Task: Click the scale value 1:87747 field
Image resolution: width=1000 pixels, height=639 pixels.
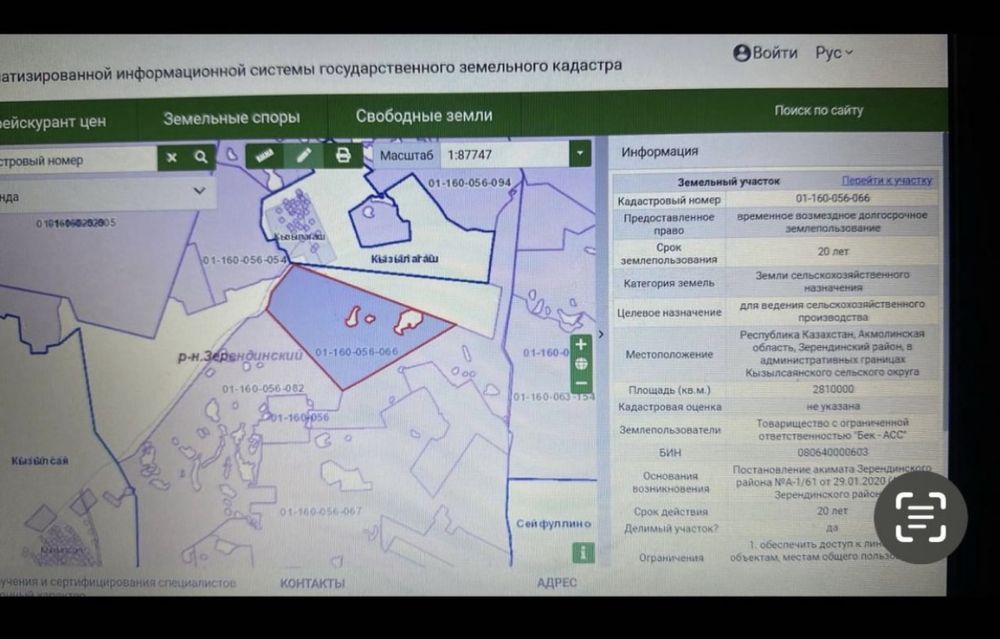Action: (504, 154)
